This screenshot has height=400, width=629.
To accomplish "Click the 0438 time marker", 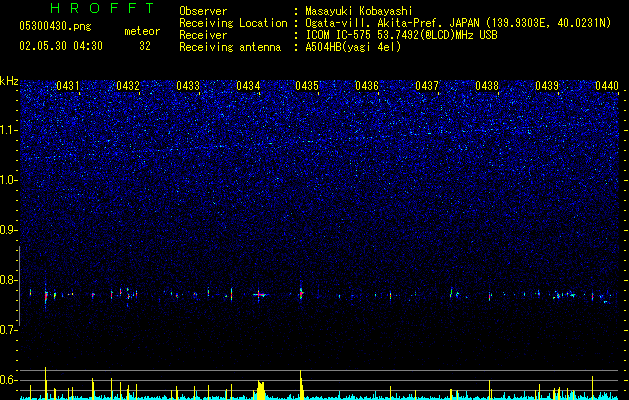I will [487, 86].
